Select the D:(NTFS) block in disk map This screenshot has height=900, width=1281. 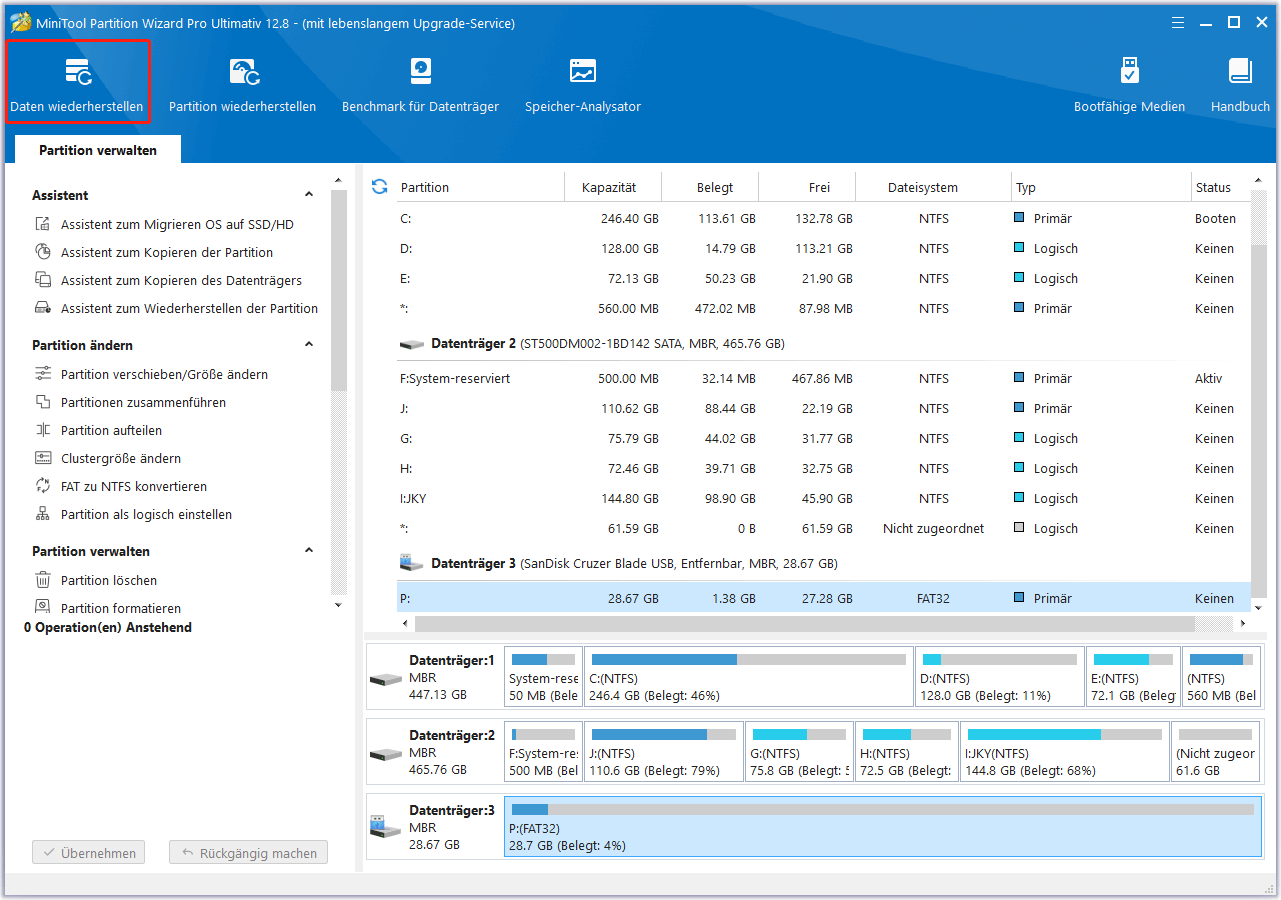click(999, 677)
